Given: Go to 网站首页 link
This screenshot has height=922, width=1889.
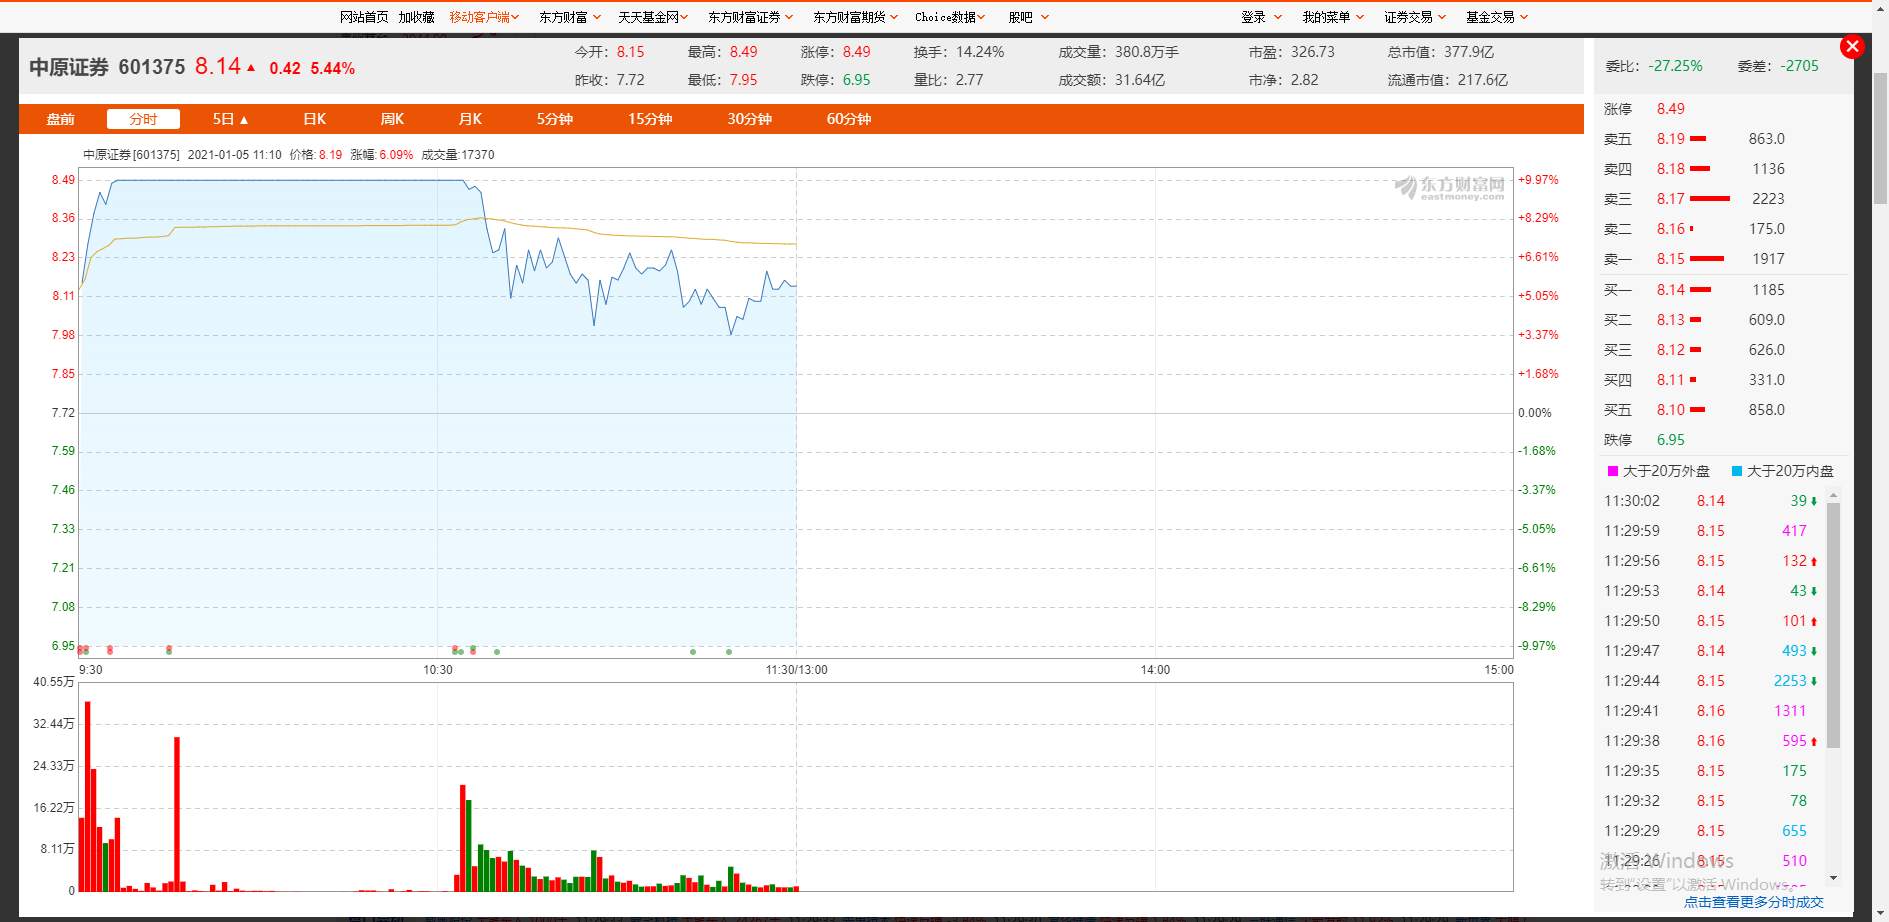Looking at the screenshot, I should coord(364,17).
